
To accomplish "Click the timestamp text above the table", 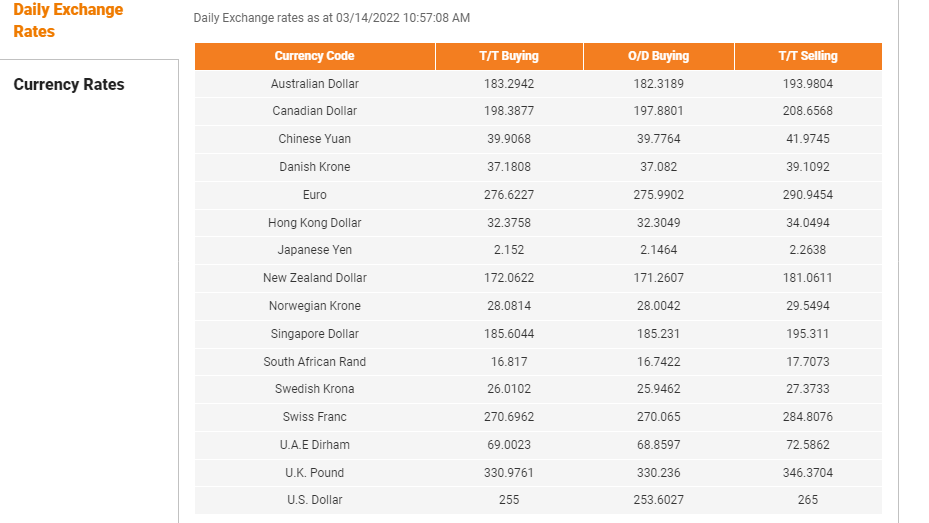I will click(332, 18).
